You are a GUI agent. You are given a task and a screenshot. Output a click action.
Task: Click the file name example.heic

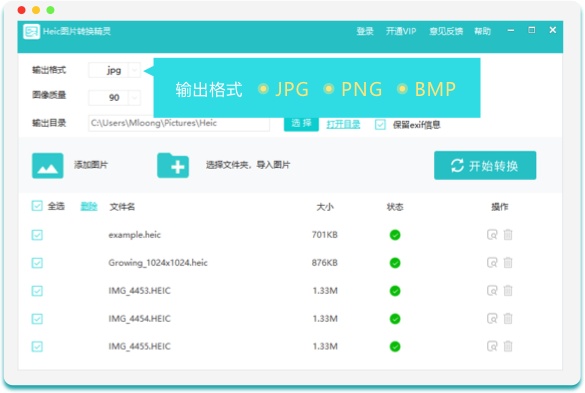pos(135,235)
